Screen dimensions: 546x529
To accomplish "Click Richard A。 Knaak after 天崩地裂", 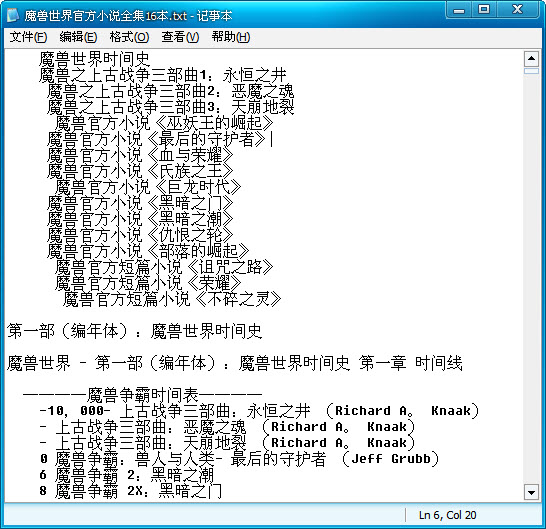I will [338, 443].
